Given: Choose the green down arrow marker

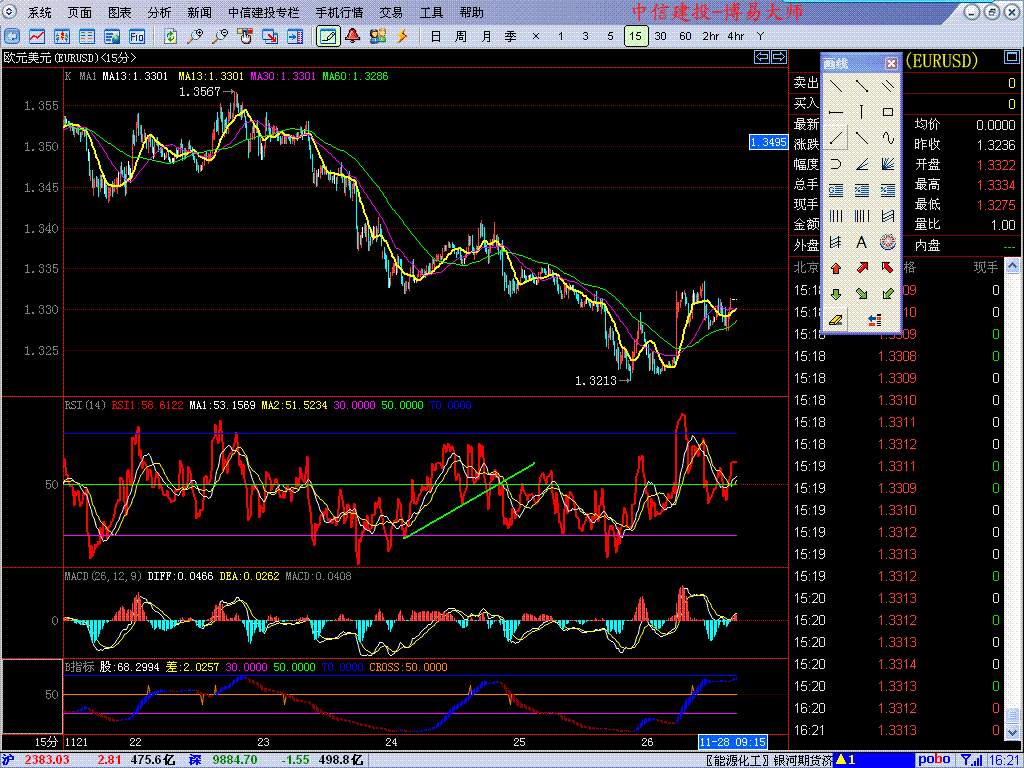Looking at the screenshot, I should click(x=836, y=294).
